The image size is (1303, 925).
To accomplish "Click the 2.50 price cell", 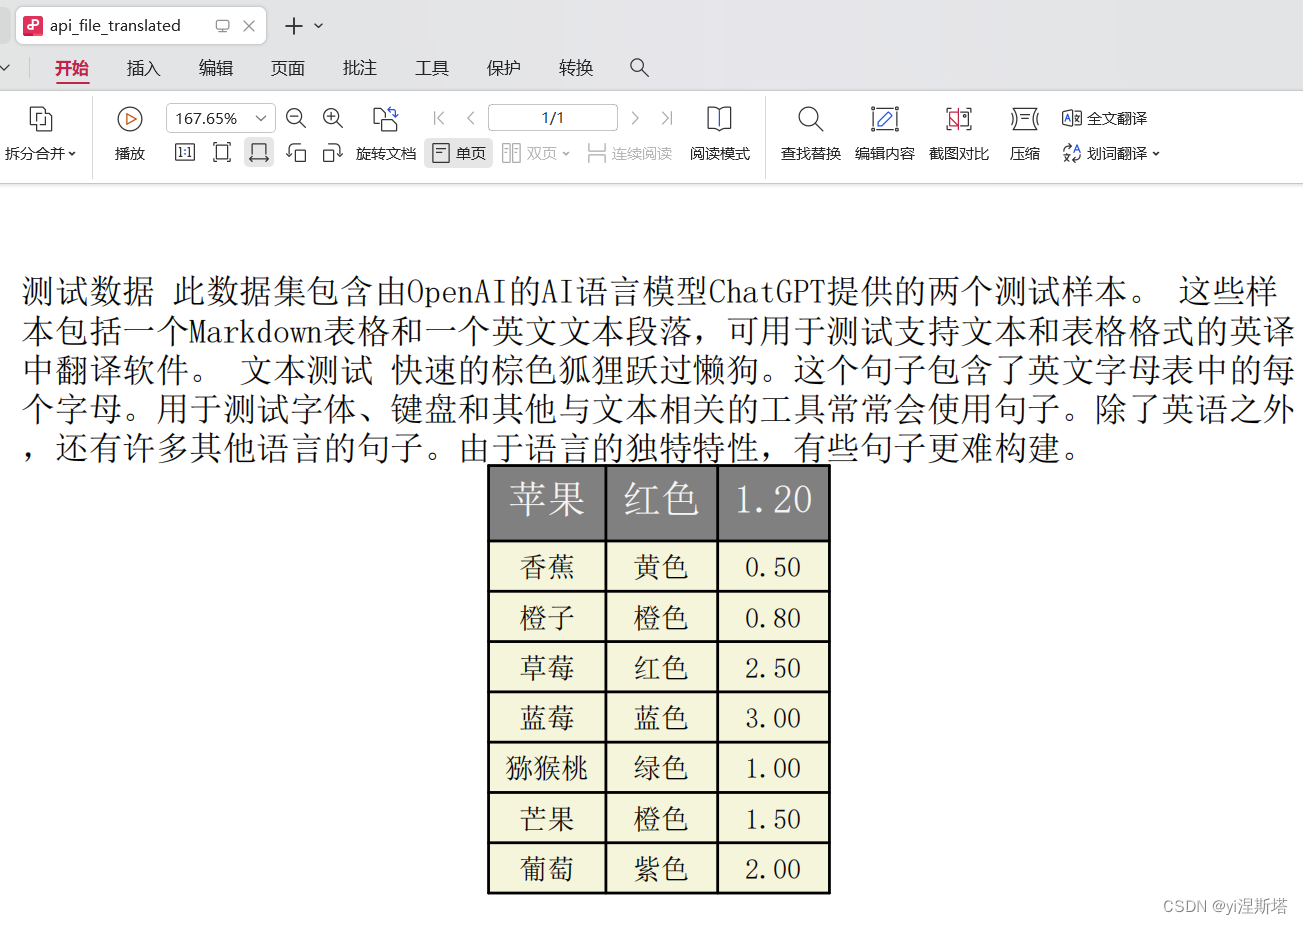I will point(773,667).
